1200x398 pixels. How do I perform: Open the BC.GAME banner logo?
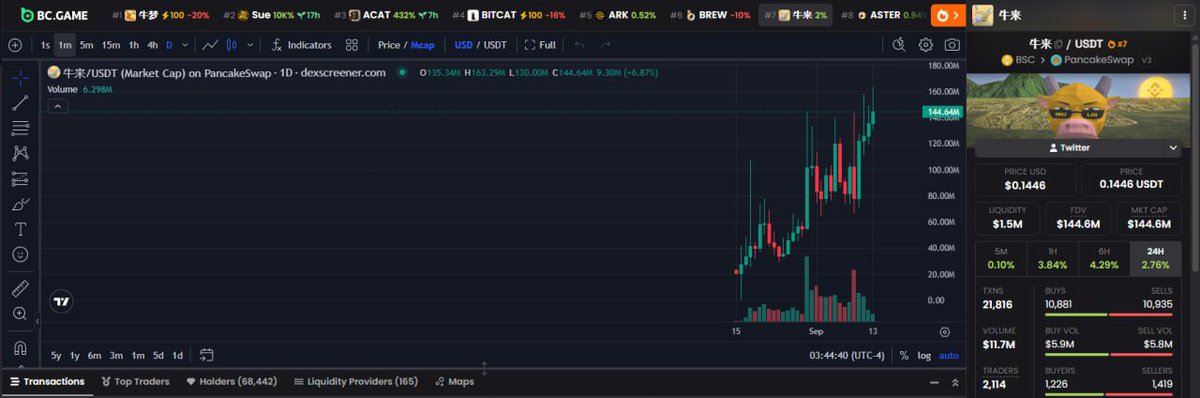(54, 15)
